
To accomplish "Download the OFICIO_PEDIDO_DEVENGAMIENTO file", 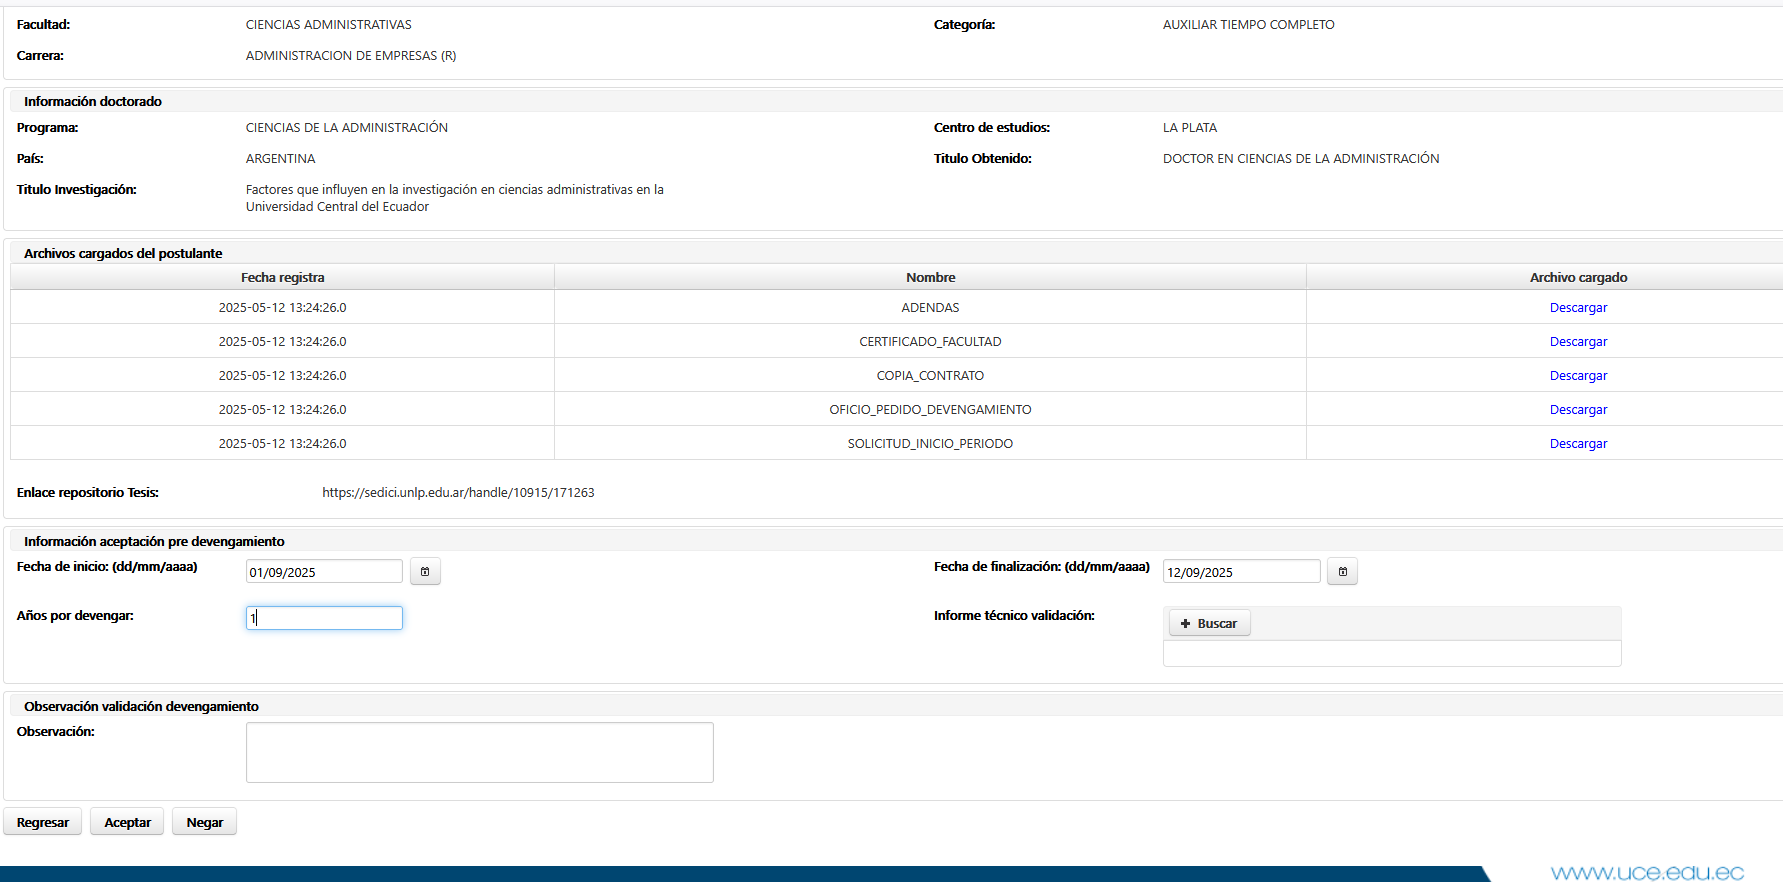I will (x=1578, y=410).
